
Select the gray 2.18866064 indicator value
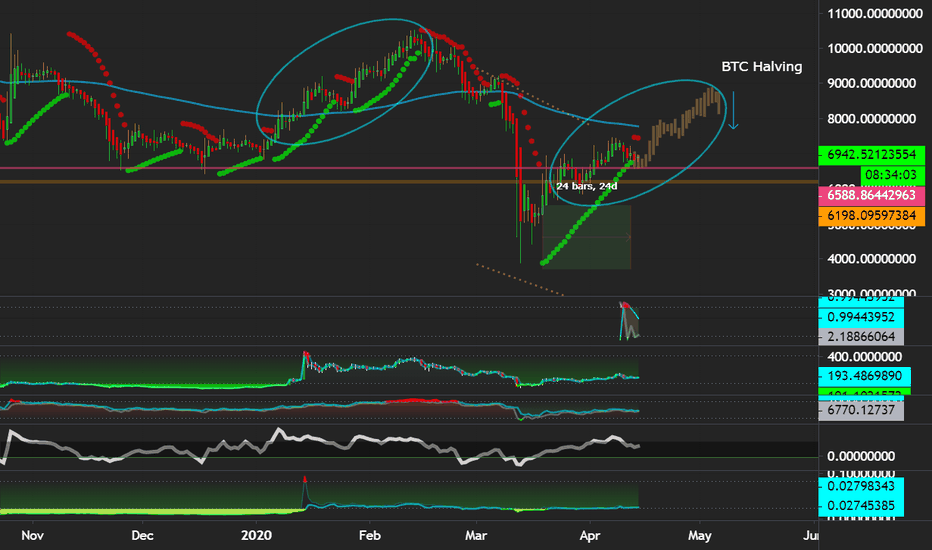[x=861, y=337]
